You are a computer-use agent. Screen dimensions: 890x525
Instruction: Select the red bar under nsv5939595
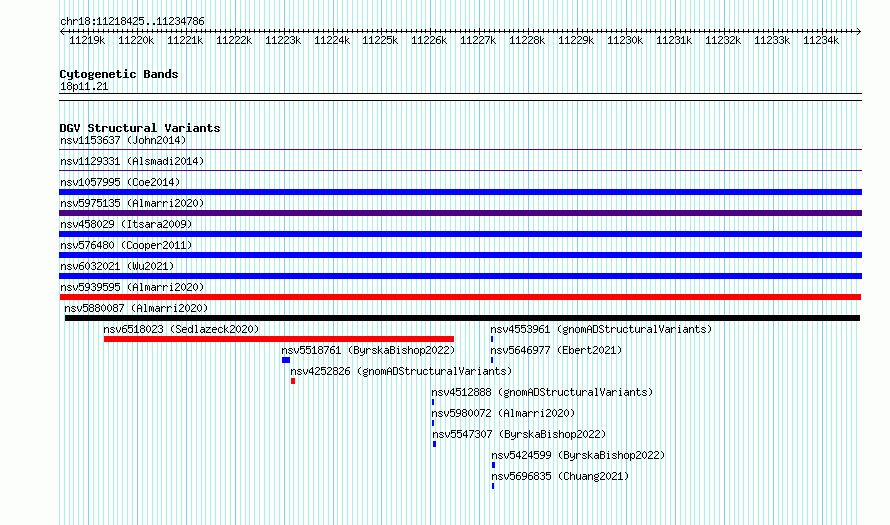click(x=460, y=297)
